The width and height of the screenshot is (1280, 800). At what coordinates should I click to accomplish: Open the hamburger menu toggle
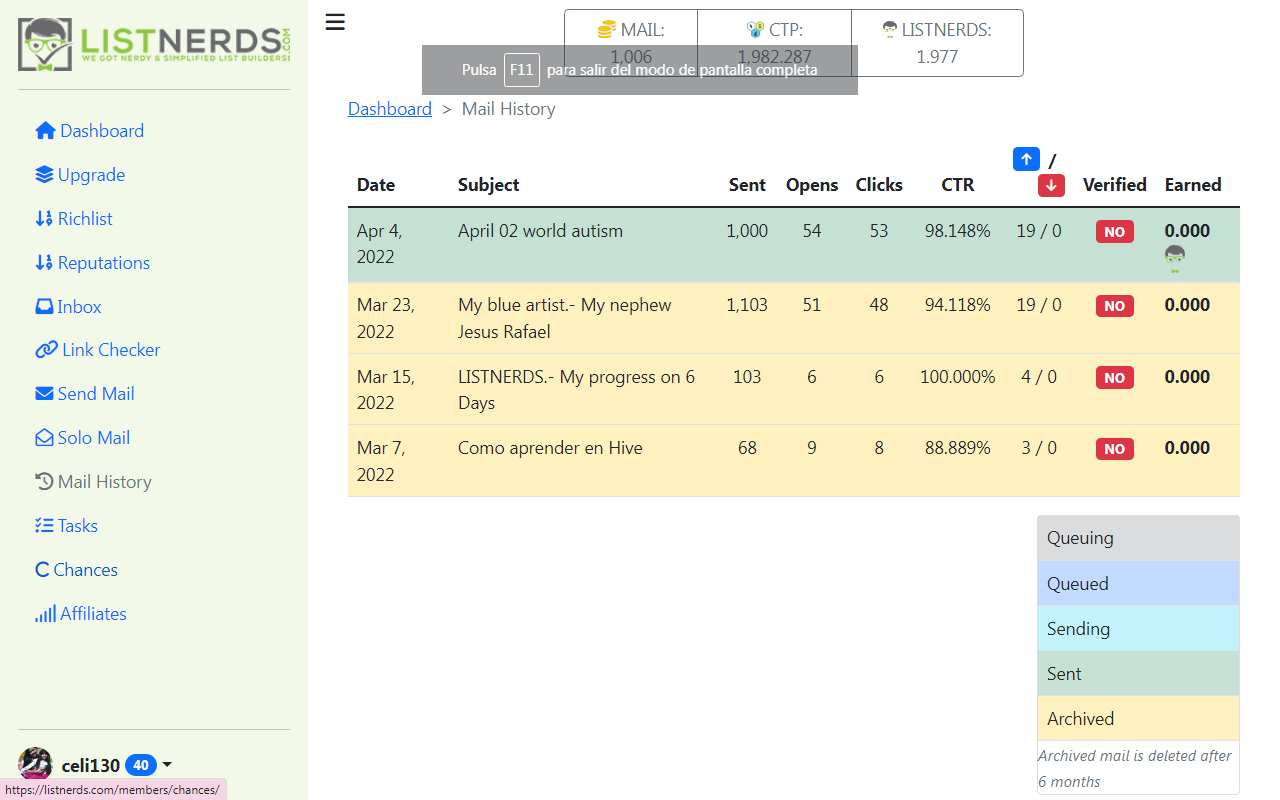335,22
